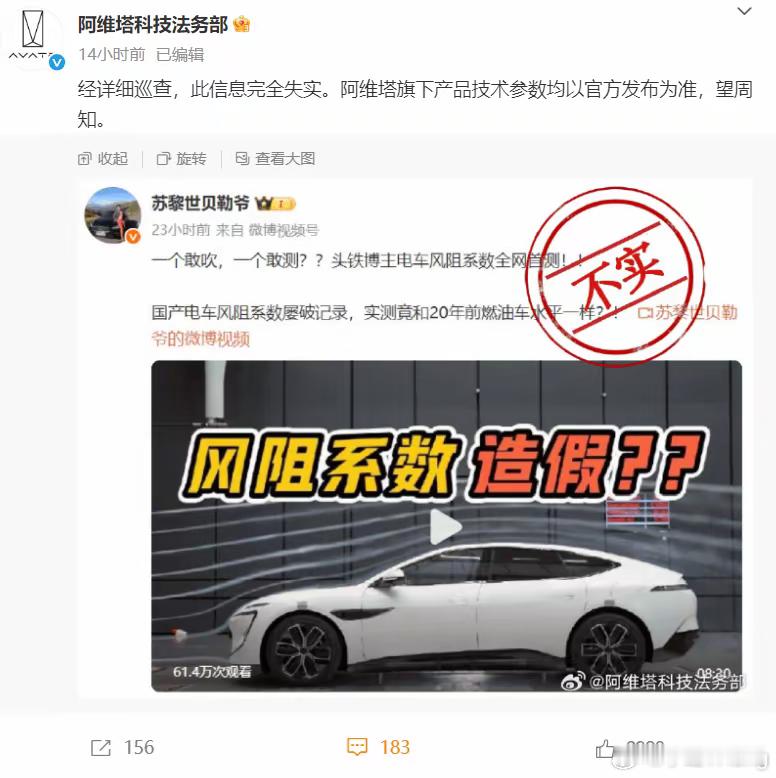Click the red 不实 stamp
Image resolution: width=776 pixels, height=778 pixels.
[616, 277]
